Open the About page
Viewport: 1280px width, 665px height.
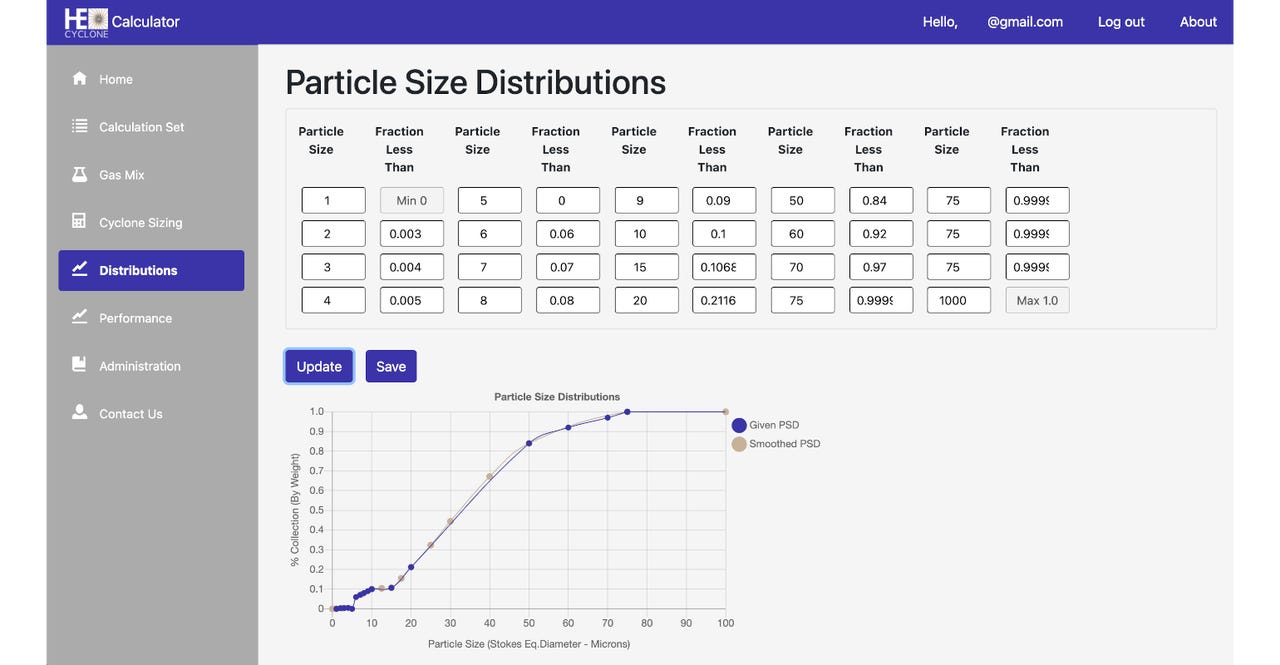tap(1198, 20)
